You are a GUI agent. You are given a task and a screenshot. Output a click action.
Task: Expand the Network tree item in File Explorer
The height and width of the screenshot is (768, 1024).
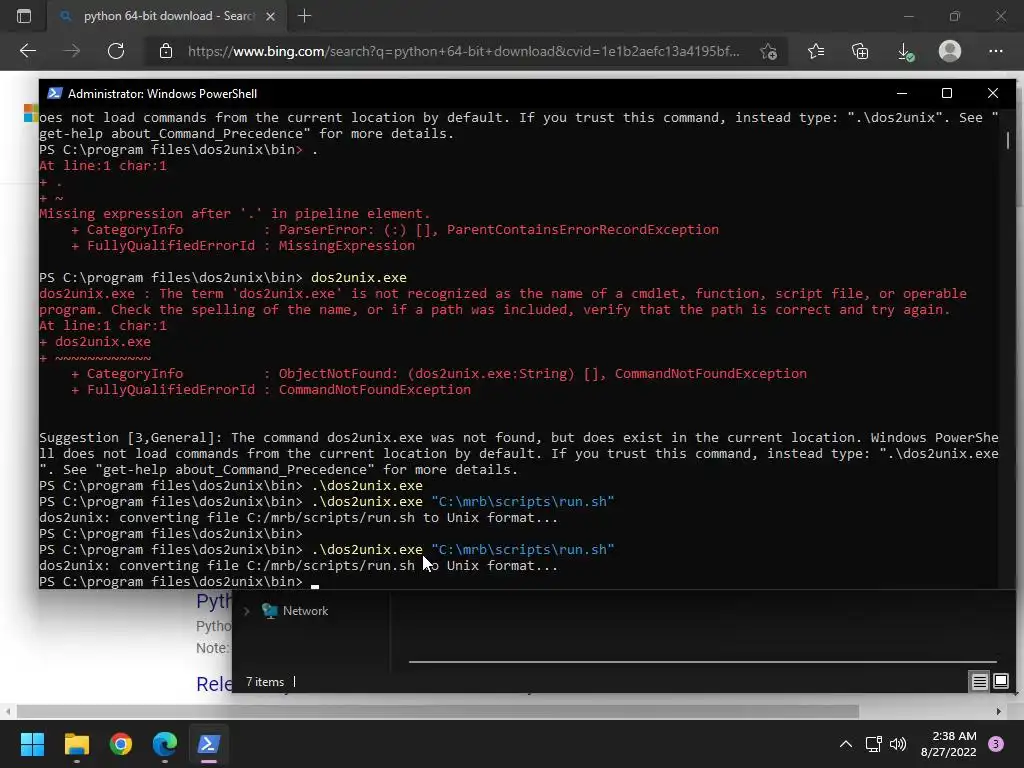(247, 611)
